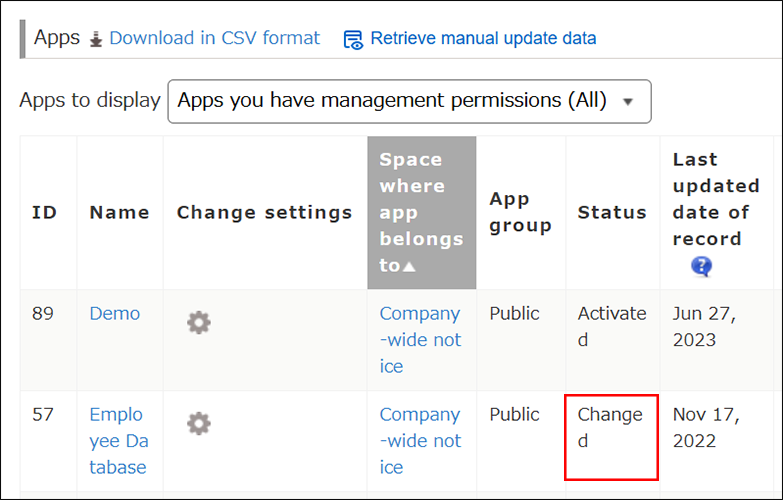Open Company-wide notice space in the Demo row
The width and height of the screenshot is (783, 500).
(420, 340)
